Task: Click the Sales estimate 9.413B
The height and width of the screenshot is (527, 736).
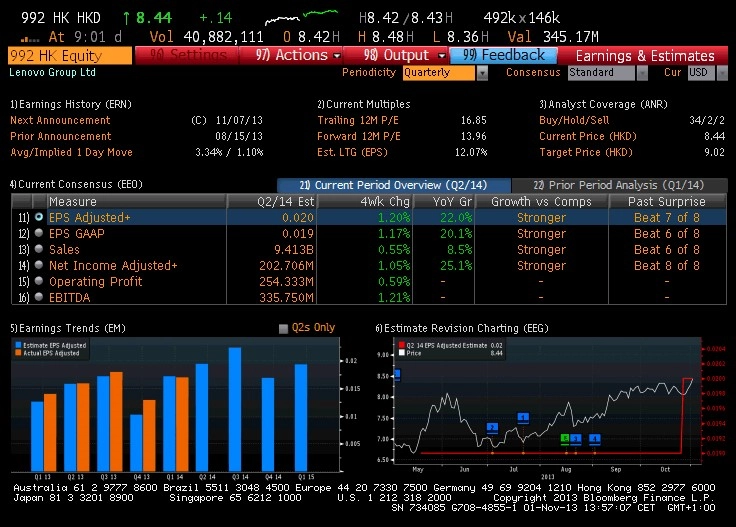Action: (x=294, y=249)
